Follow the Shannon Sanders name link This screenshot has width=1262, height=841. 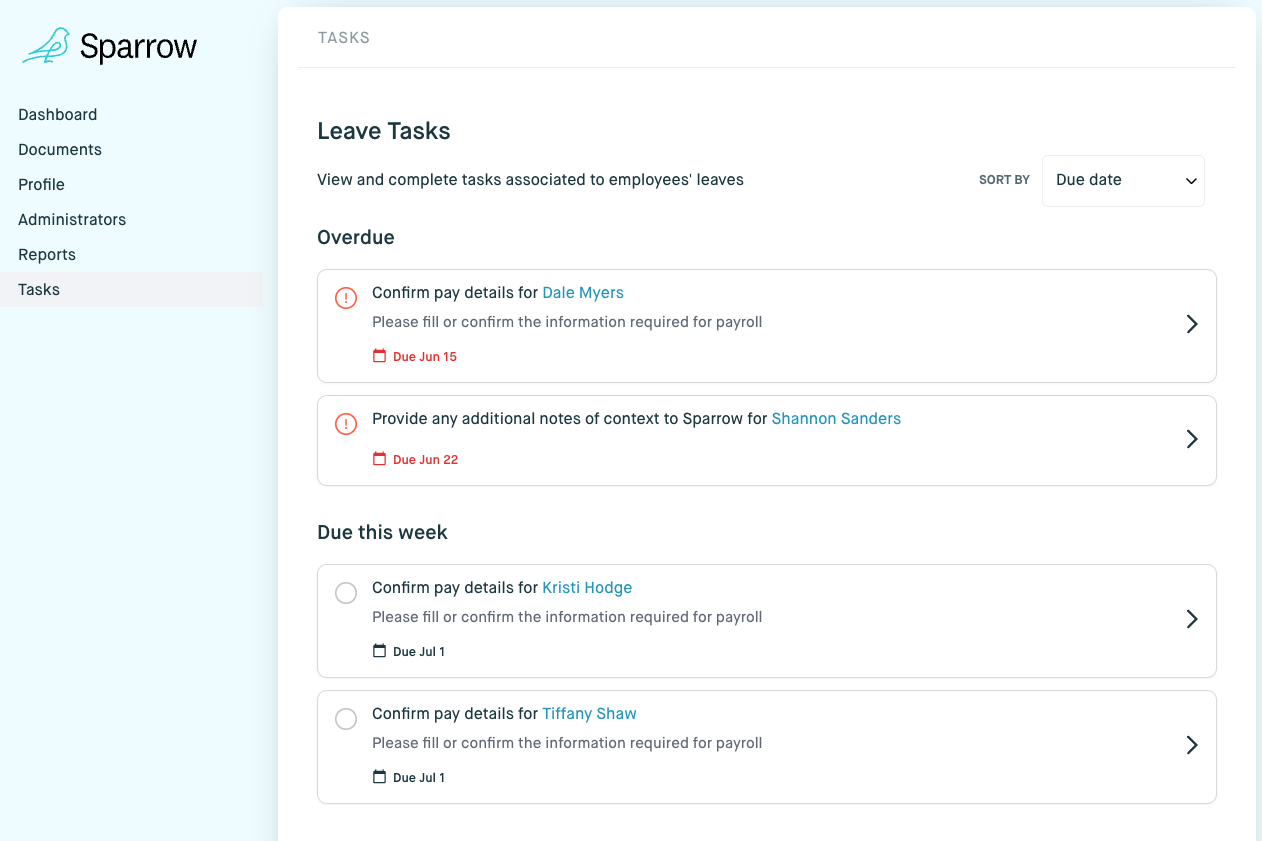tap(836, 419)
